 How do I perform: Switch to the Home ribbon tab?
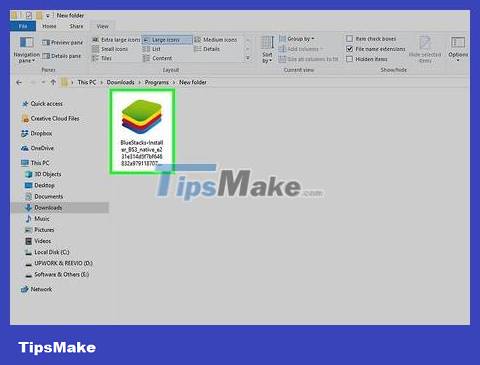tap(49, 26)
